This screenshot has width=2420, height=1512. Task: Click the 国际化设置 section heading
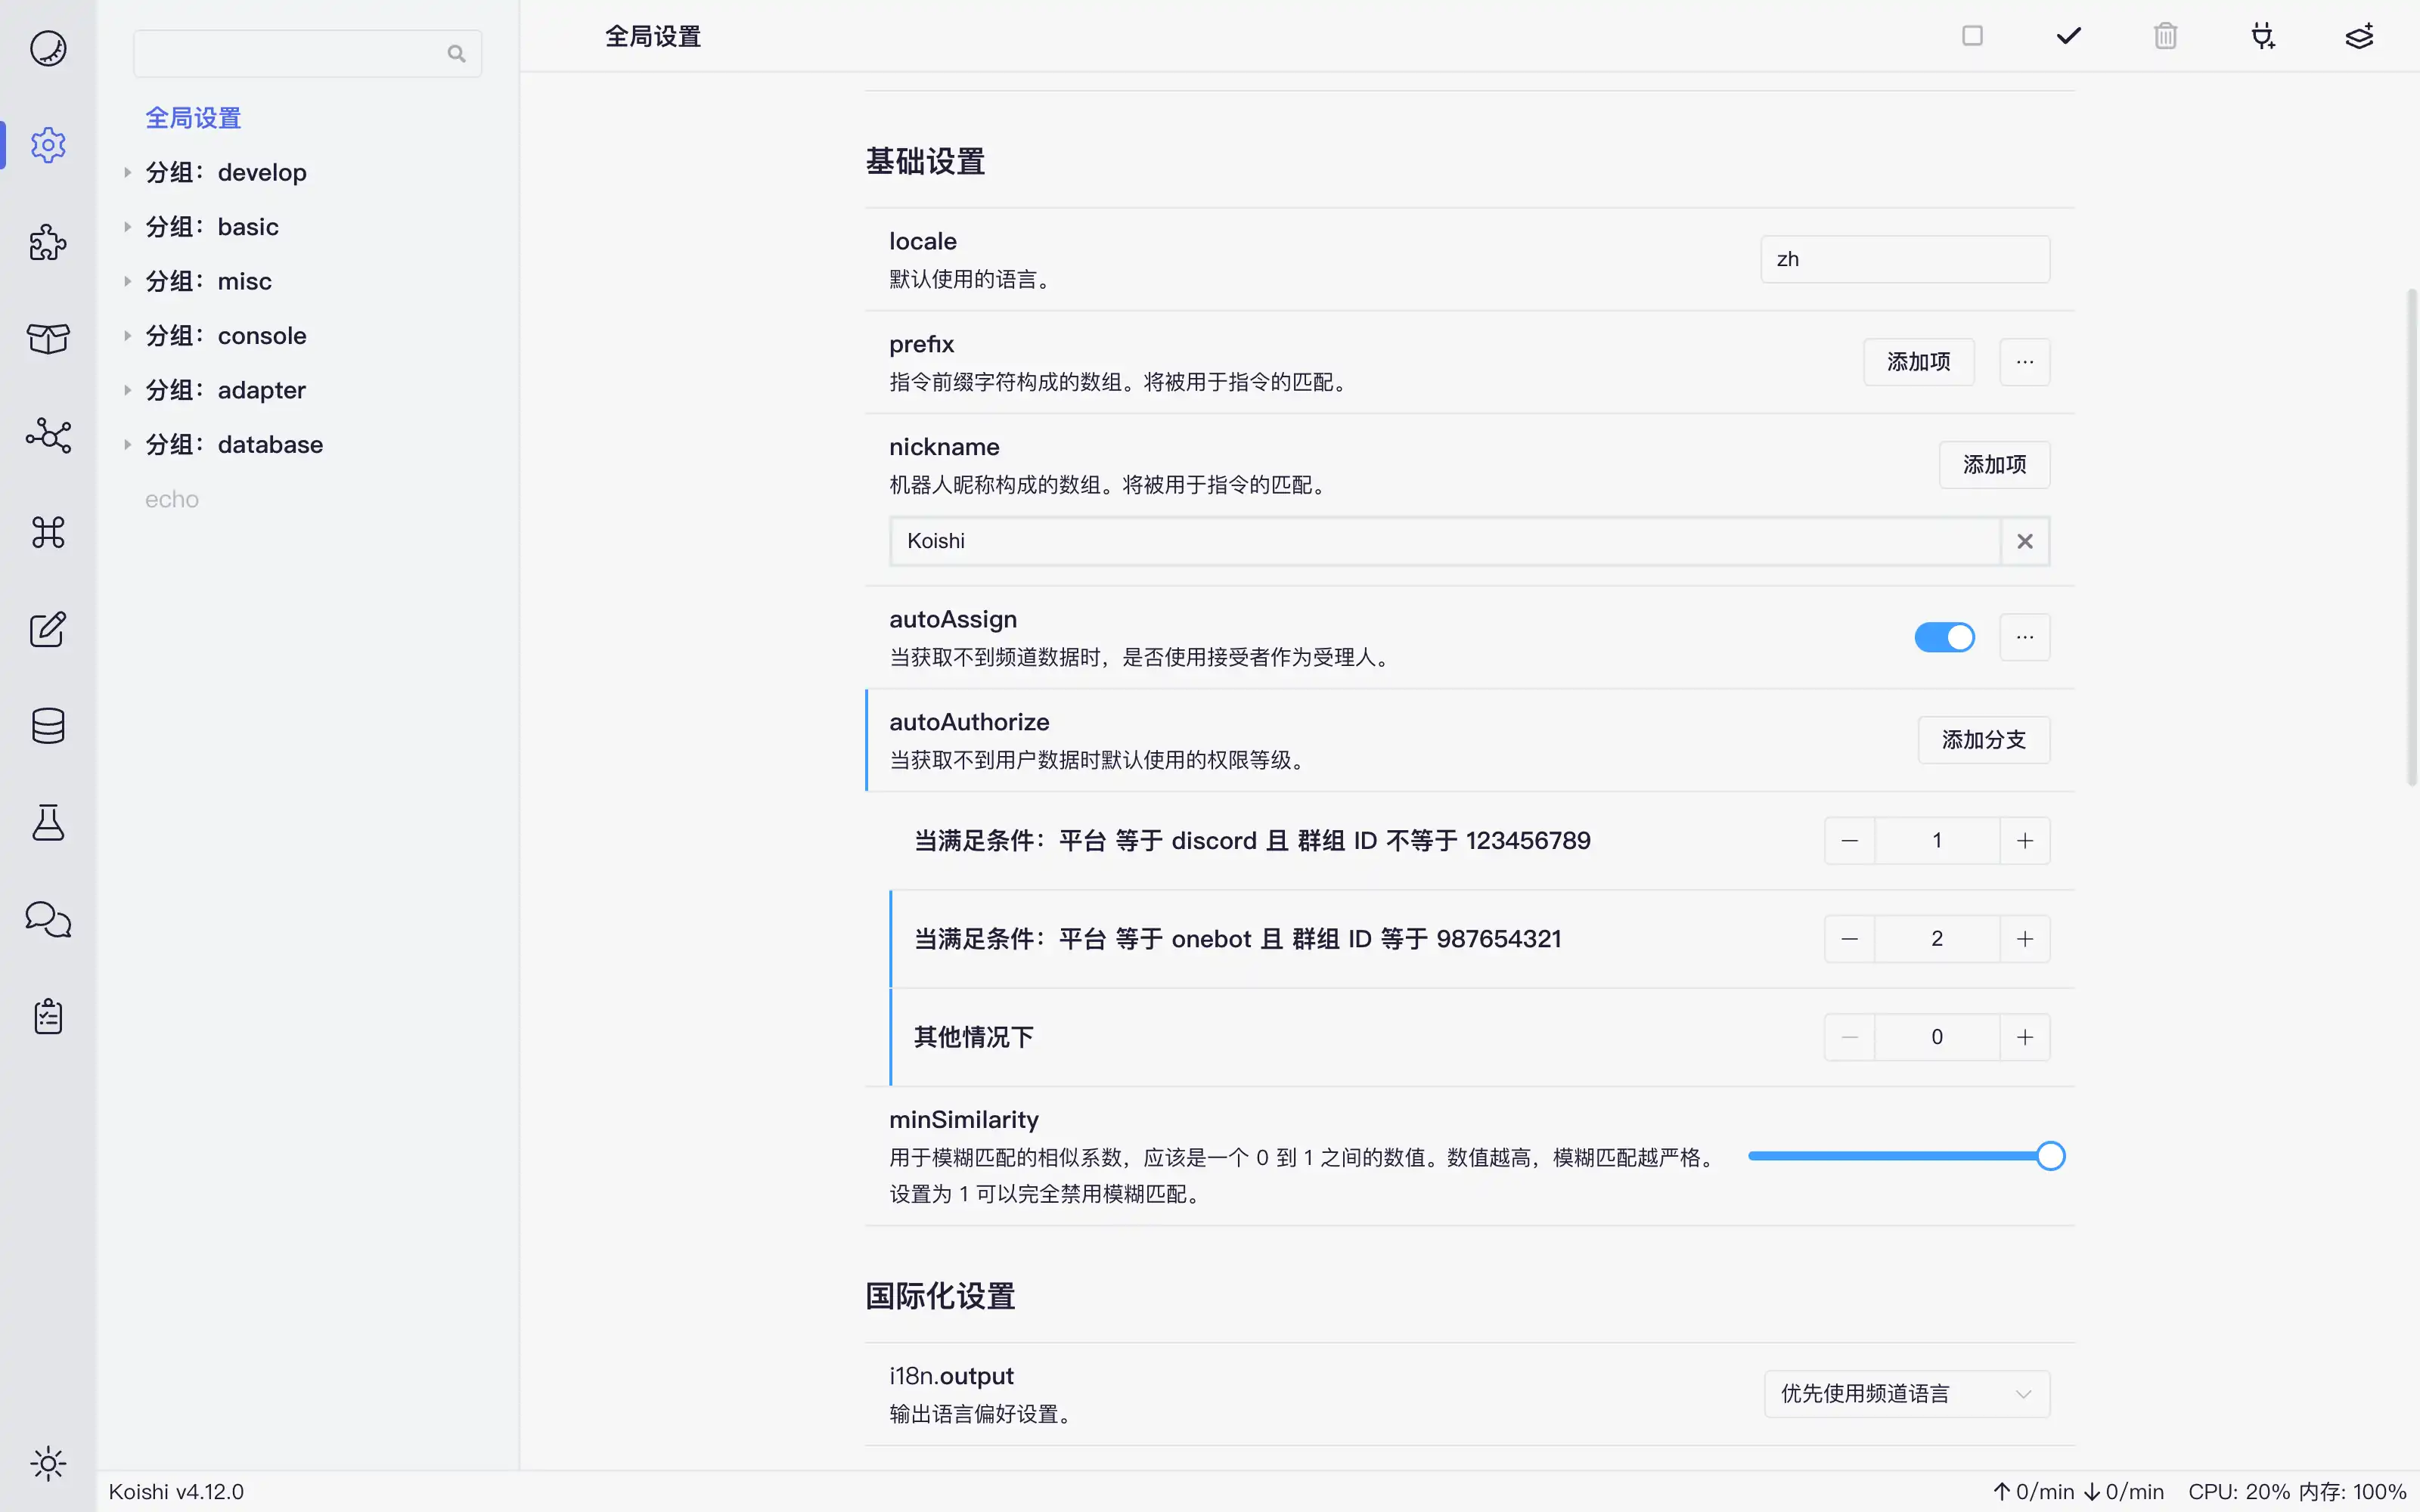point(940,1296)
